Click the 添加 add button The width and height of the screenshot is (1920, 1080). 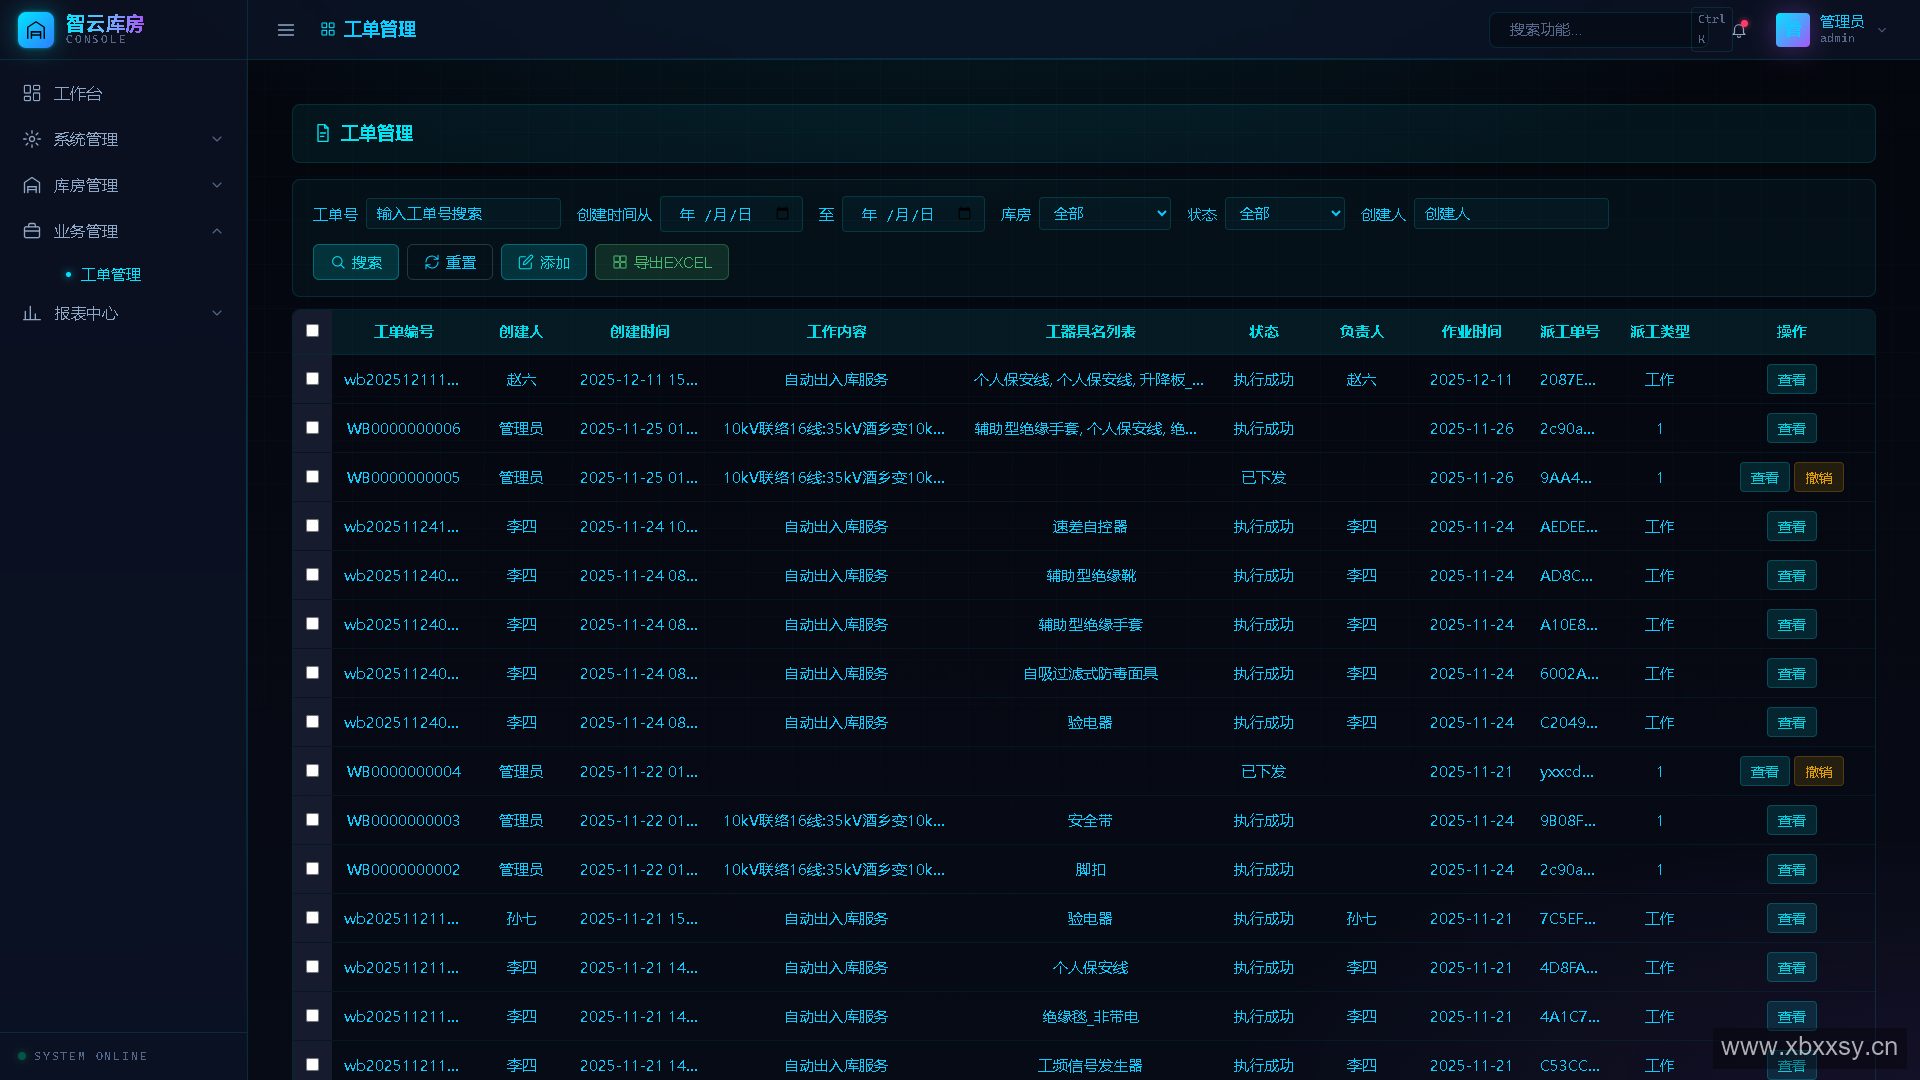[544, 262]
